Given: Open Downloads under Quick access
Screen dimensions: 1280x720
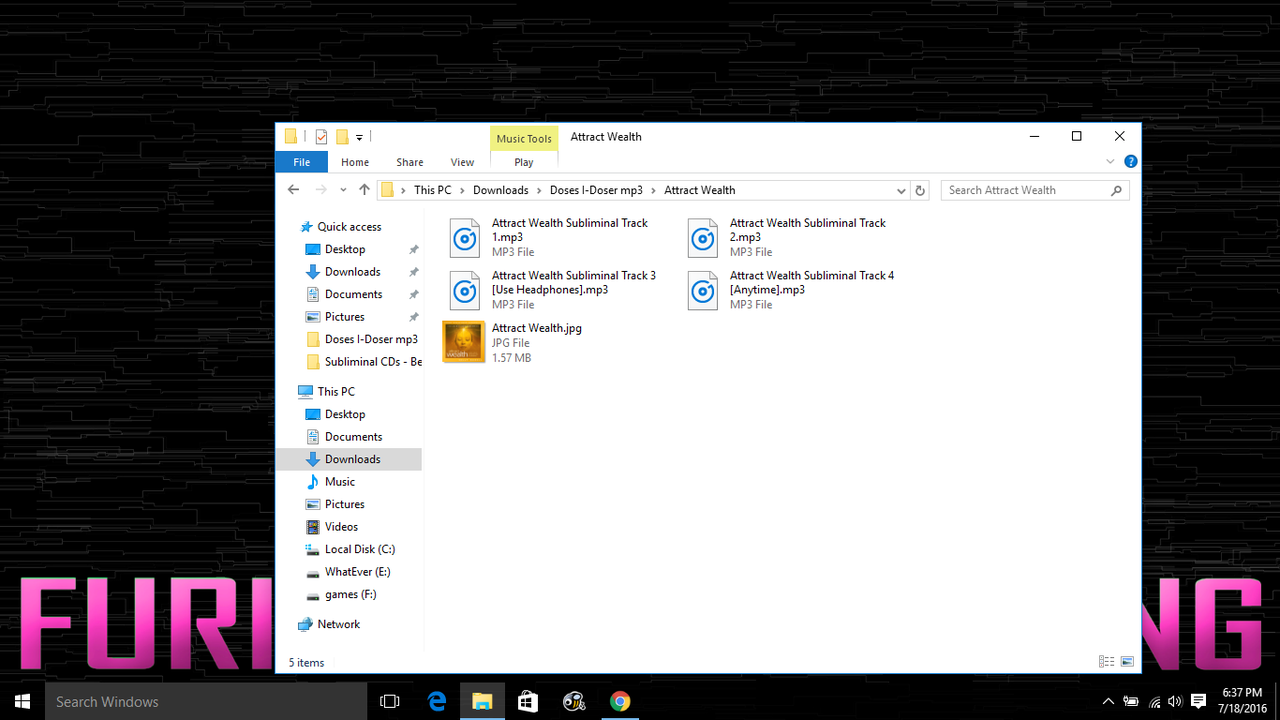Looking at the screenshot, I should tap(352, 272).
